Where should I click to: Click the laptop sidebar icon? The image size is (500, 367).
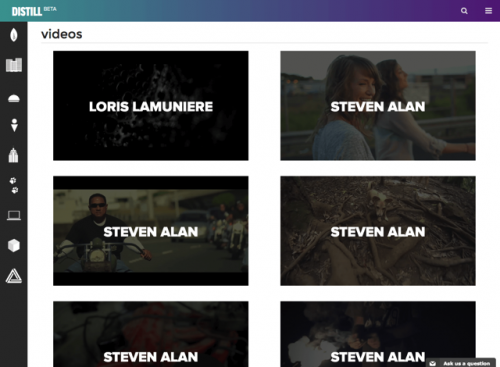14,215
